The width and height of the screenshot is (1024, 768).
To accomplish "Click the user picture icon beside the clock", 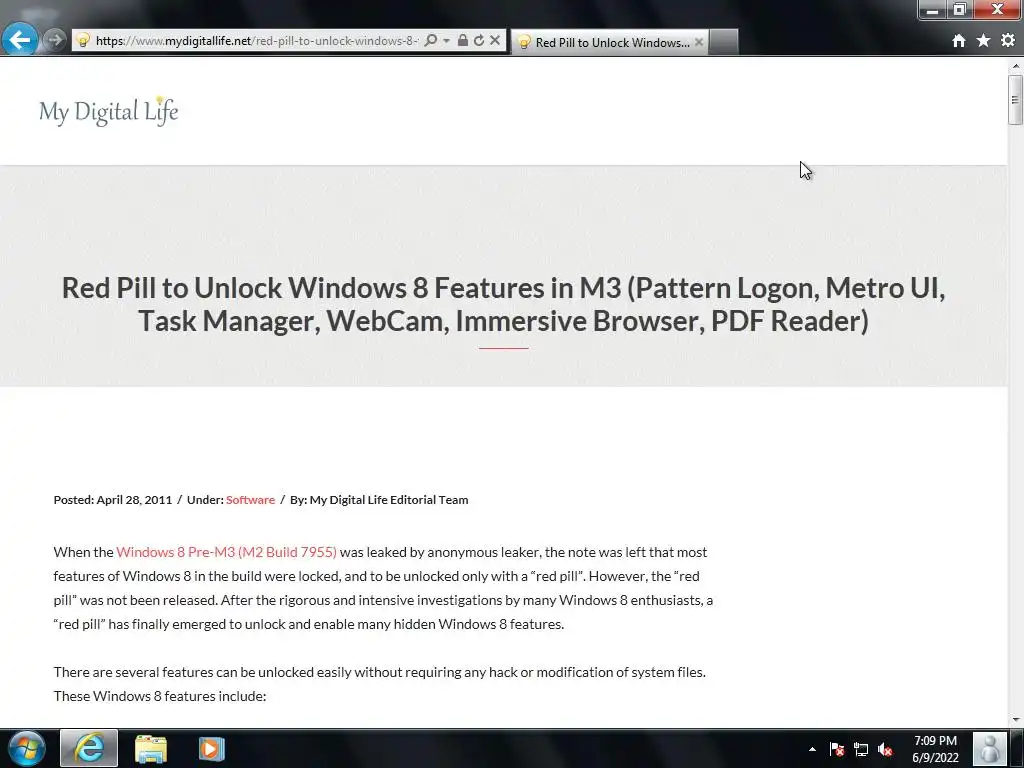I will pyautogui.click(x=990, y=748).
